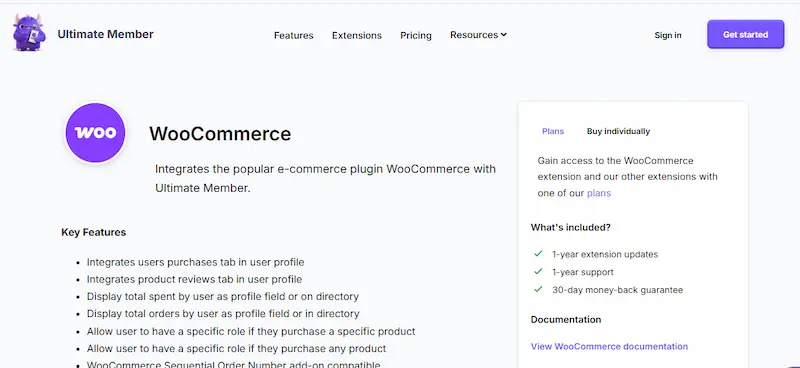The height and width of the screenshot is (368, 800).
Task: Click the Sign in link
Action: 668,35
